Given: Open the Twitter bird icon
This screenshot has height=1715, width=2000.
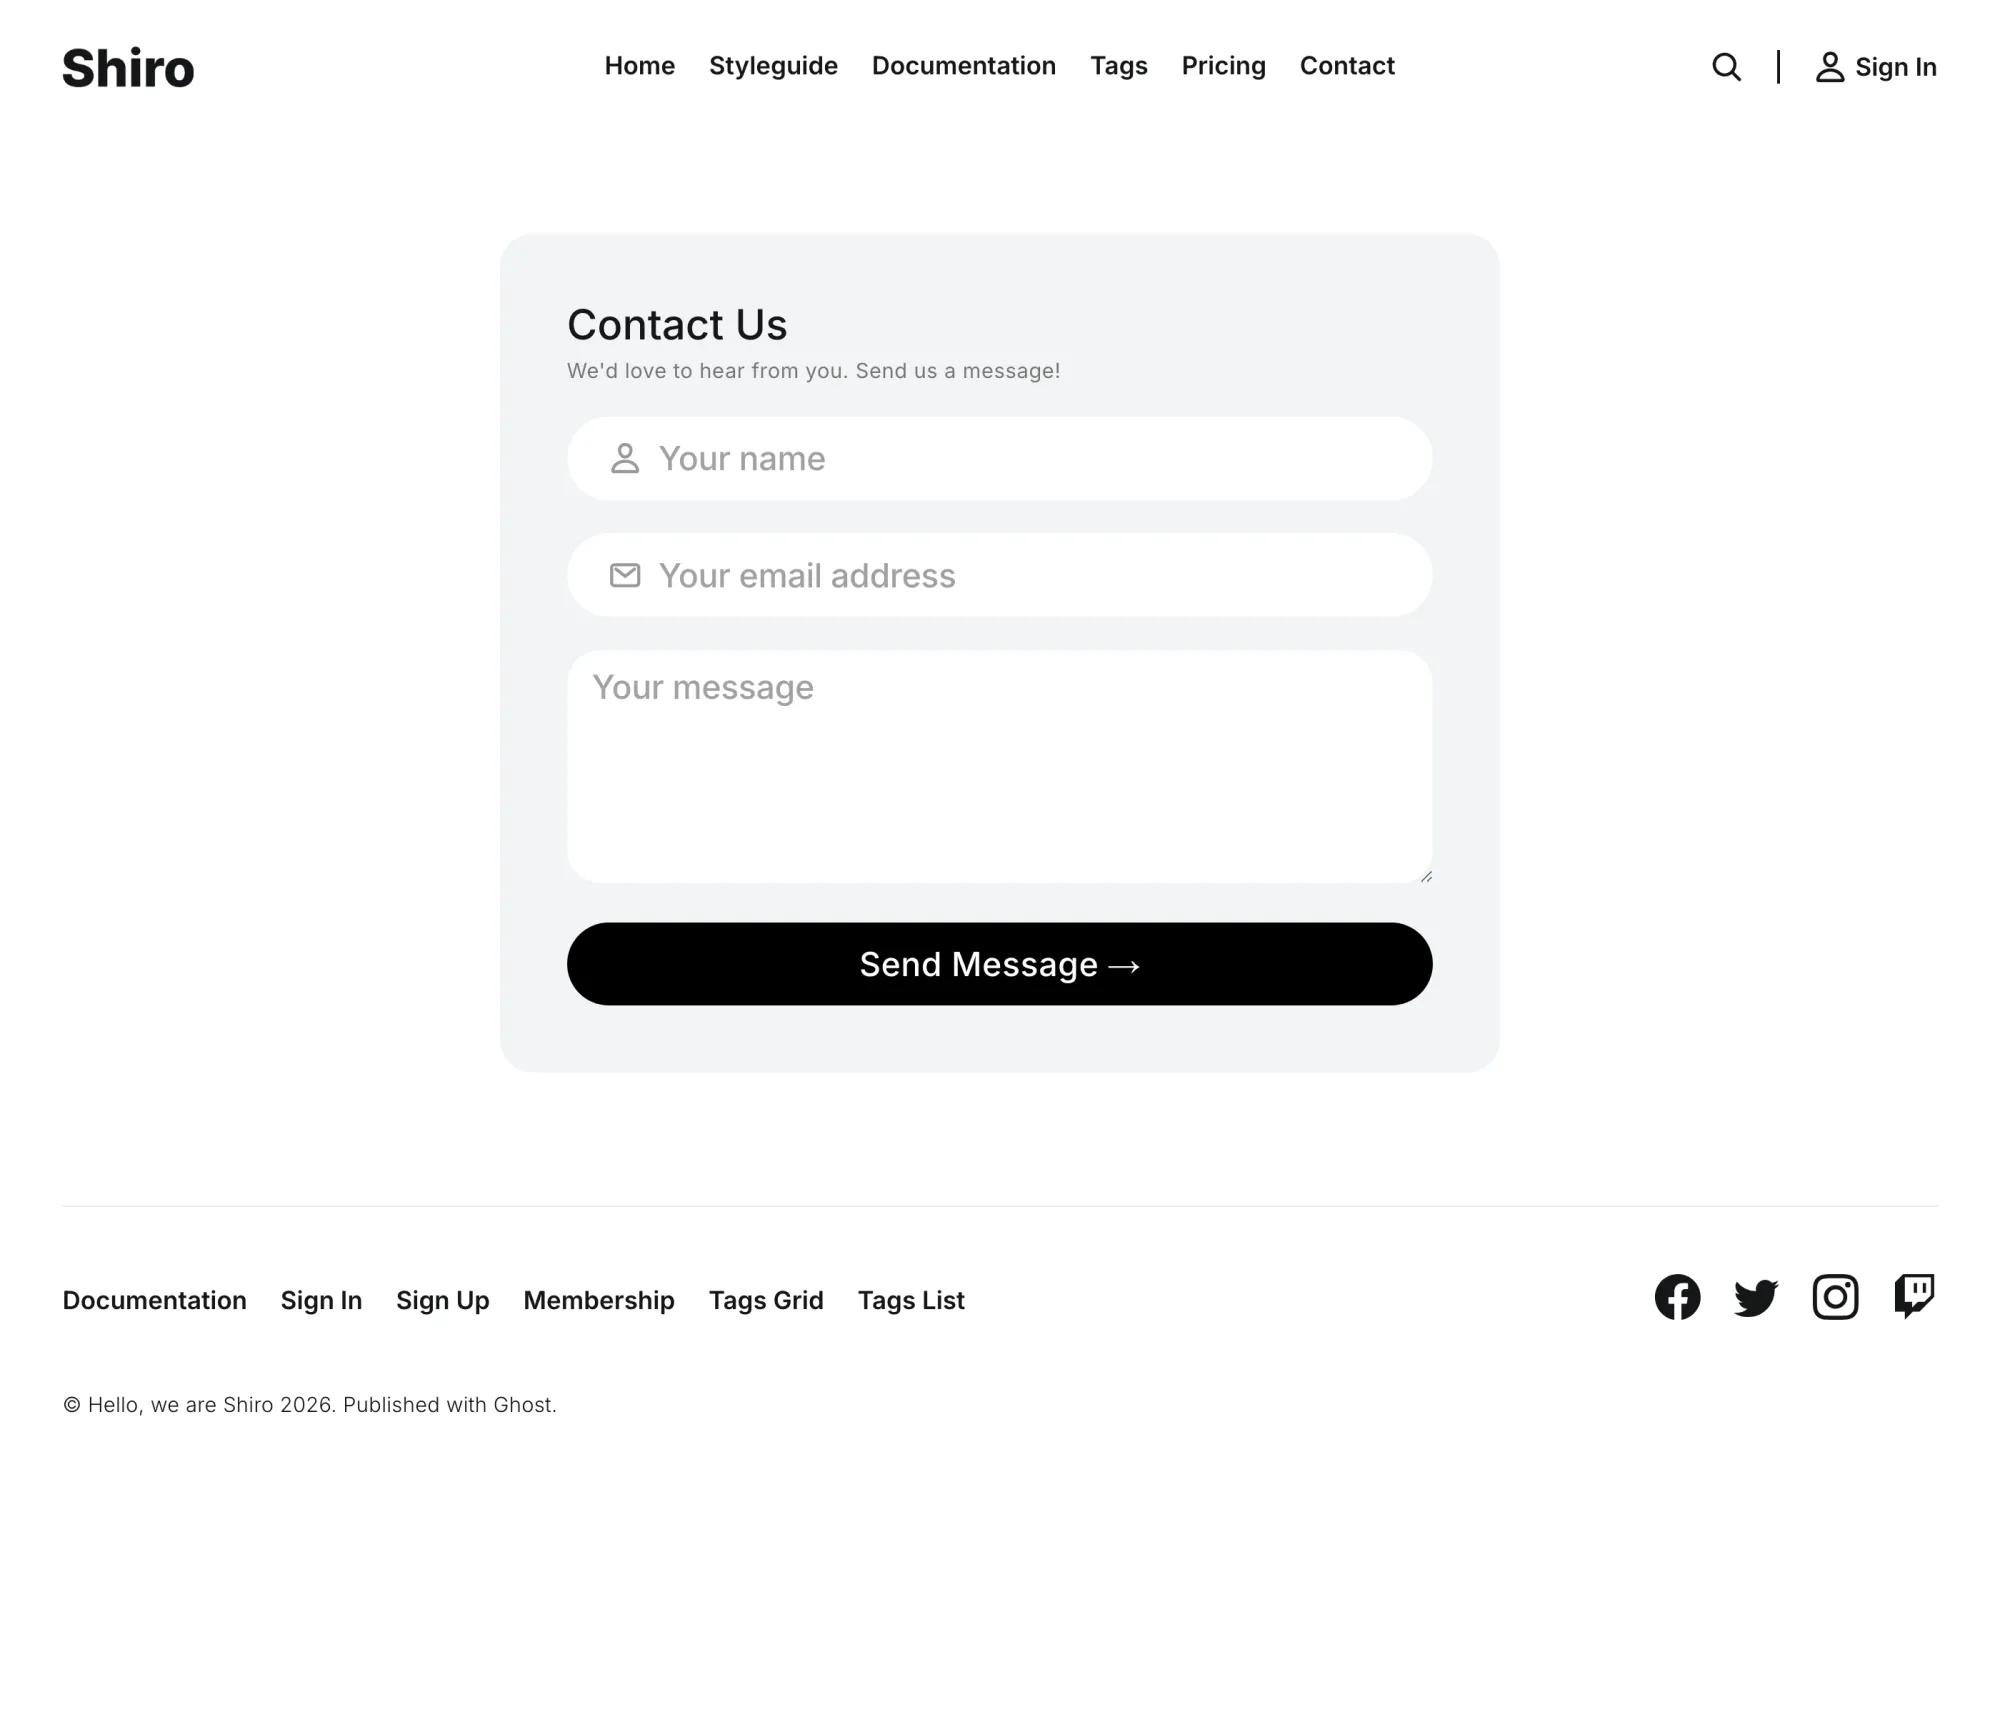Looking at the screenshot, I should pos(1756,1298).
